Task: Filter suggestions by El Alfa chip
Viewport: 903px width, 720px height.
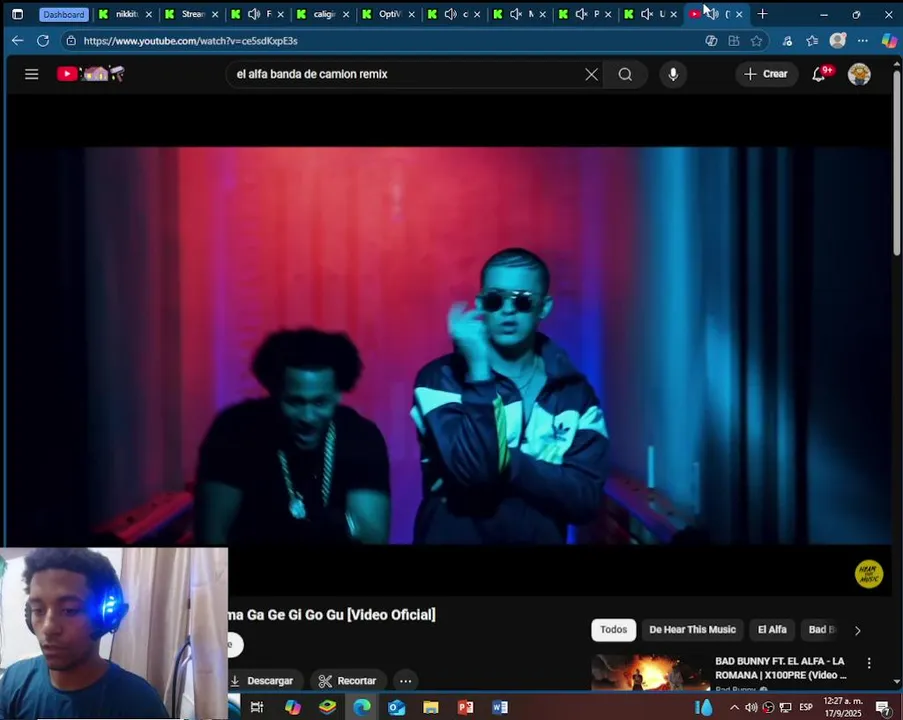Action: click(x=772, y=630)
